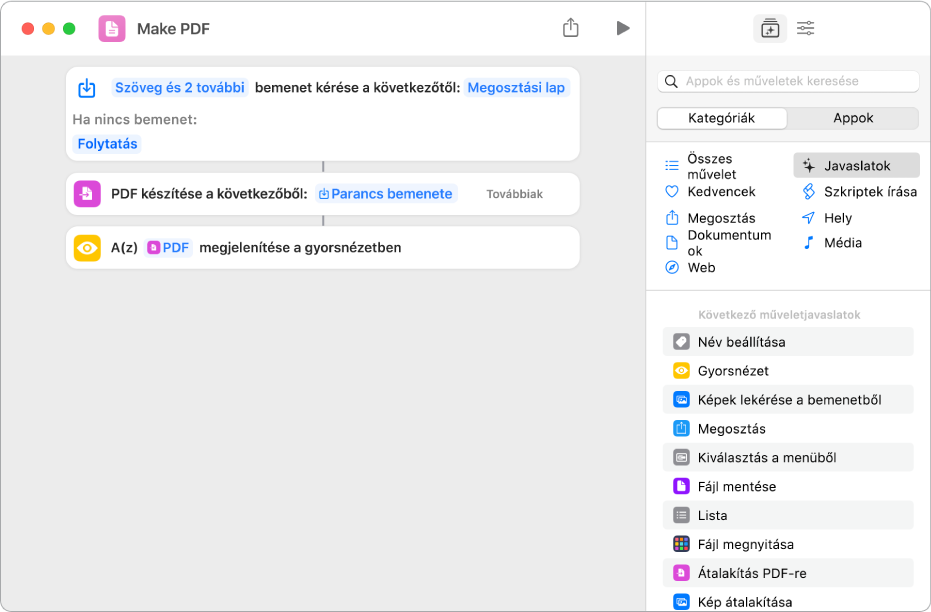This screenshot has height=612, width=931.
Task: Click the input receive action icon
Action: click(x=87, y=88)
